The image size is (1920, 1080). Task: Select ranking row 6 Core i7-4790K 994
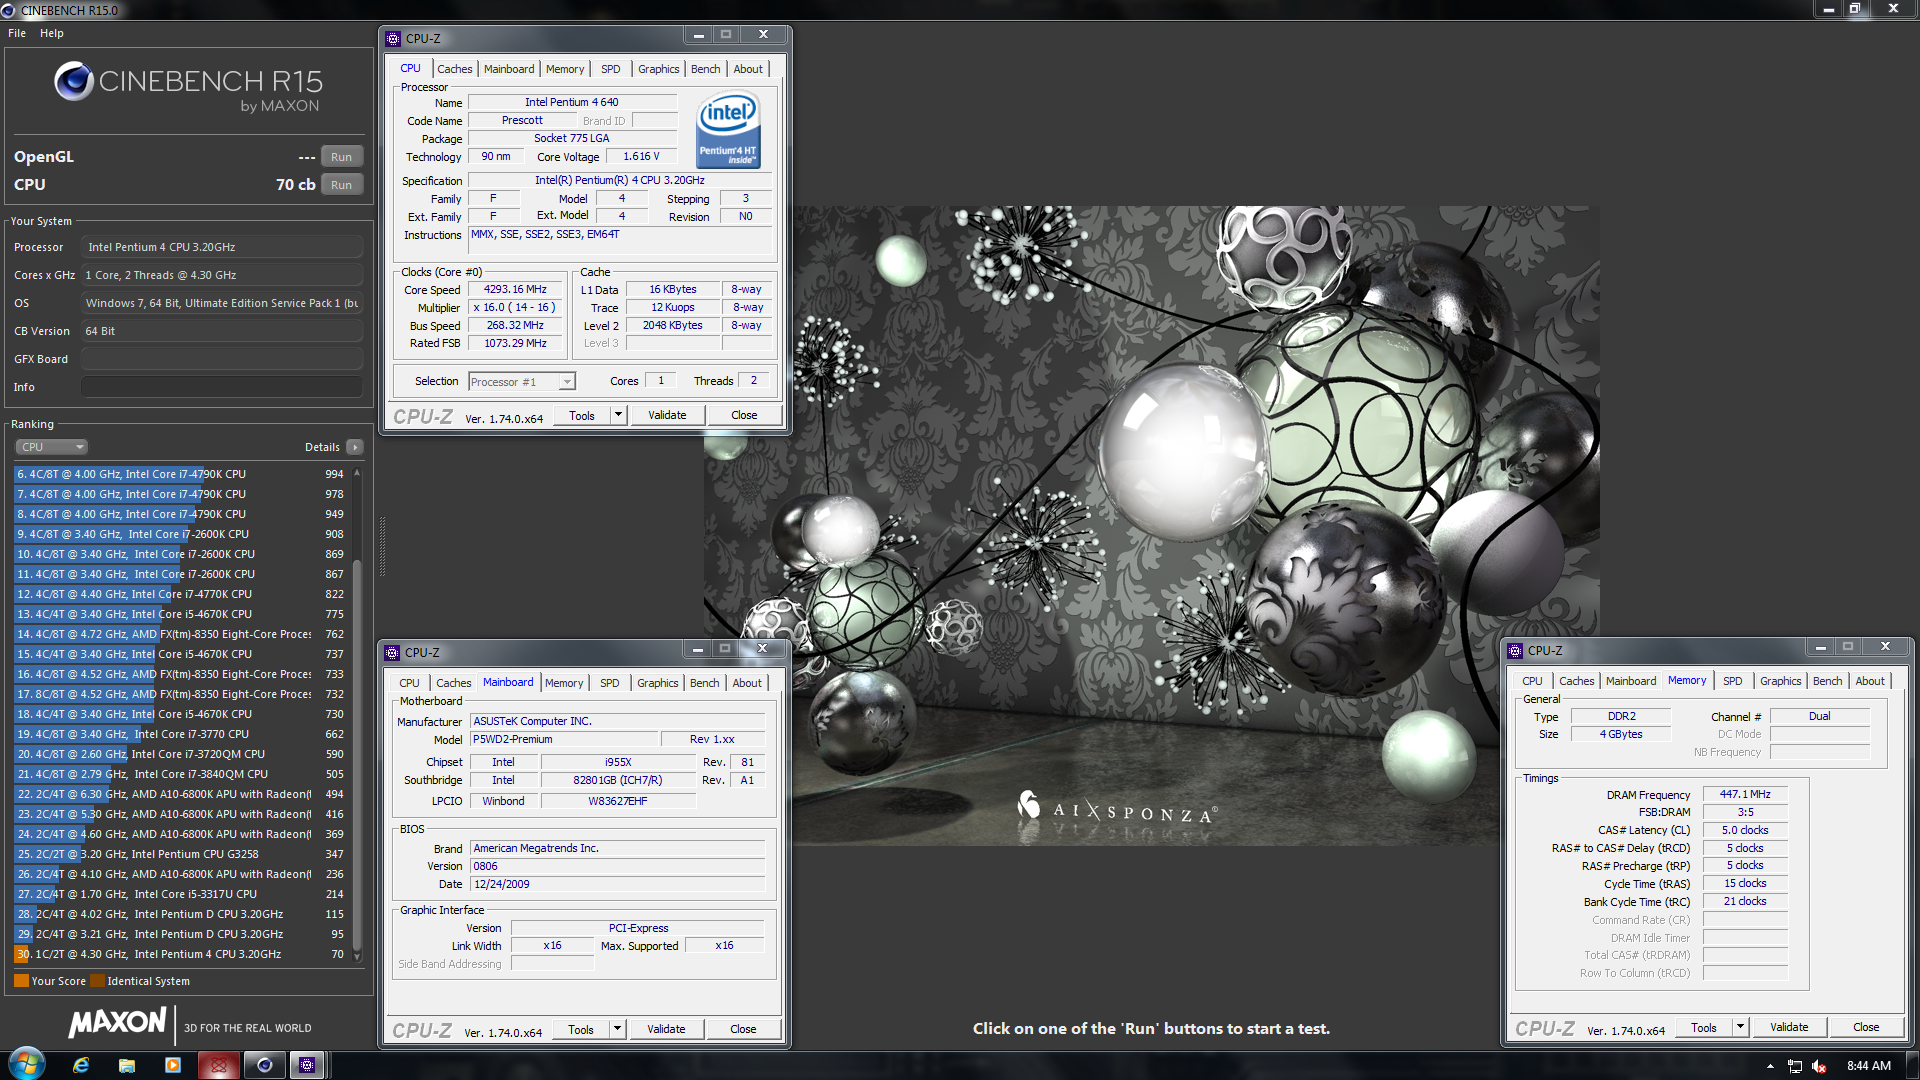coord(180,474)
